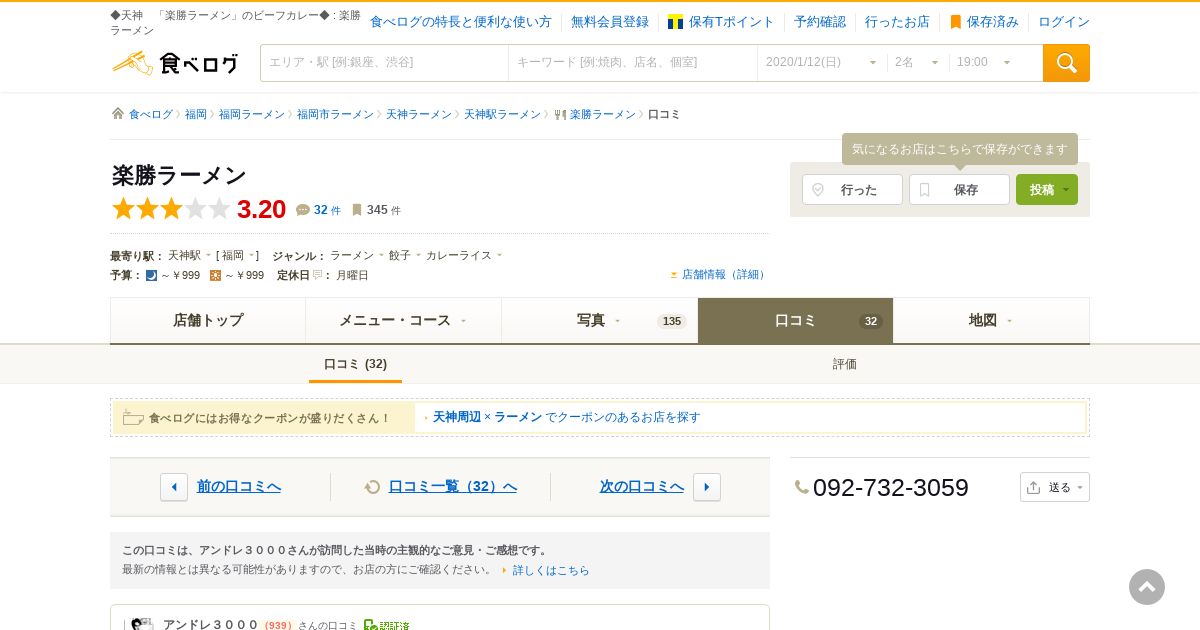Screen dimensions: 1200x630
Task: Click reviewer name アンドレ３０００
Action: 210,624
